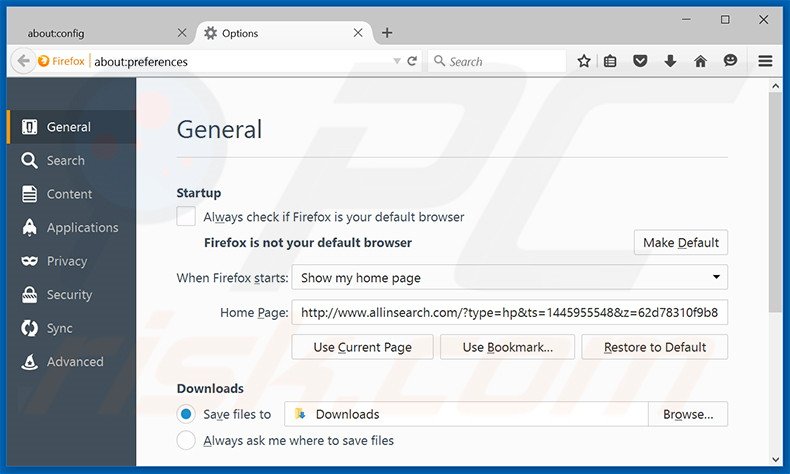Click into the Home Page URL field
Image resolution: width=790 pixels, height=474 pixels.
[509, 312]
